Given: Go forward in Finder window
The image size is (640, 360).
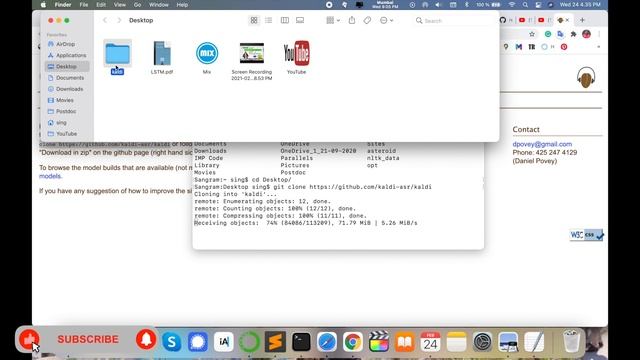Looking at the screenshot, I should (119, 20).
